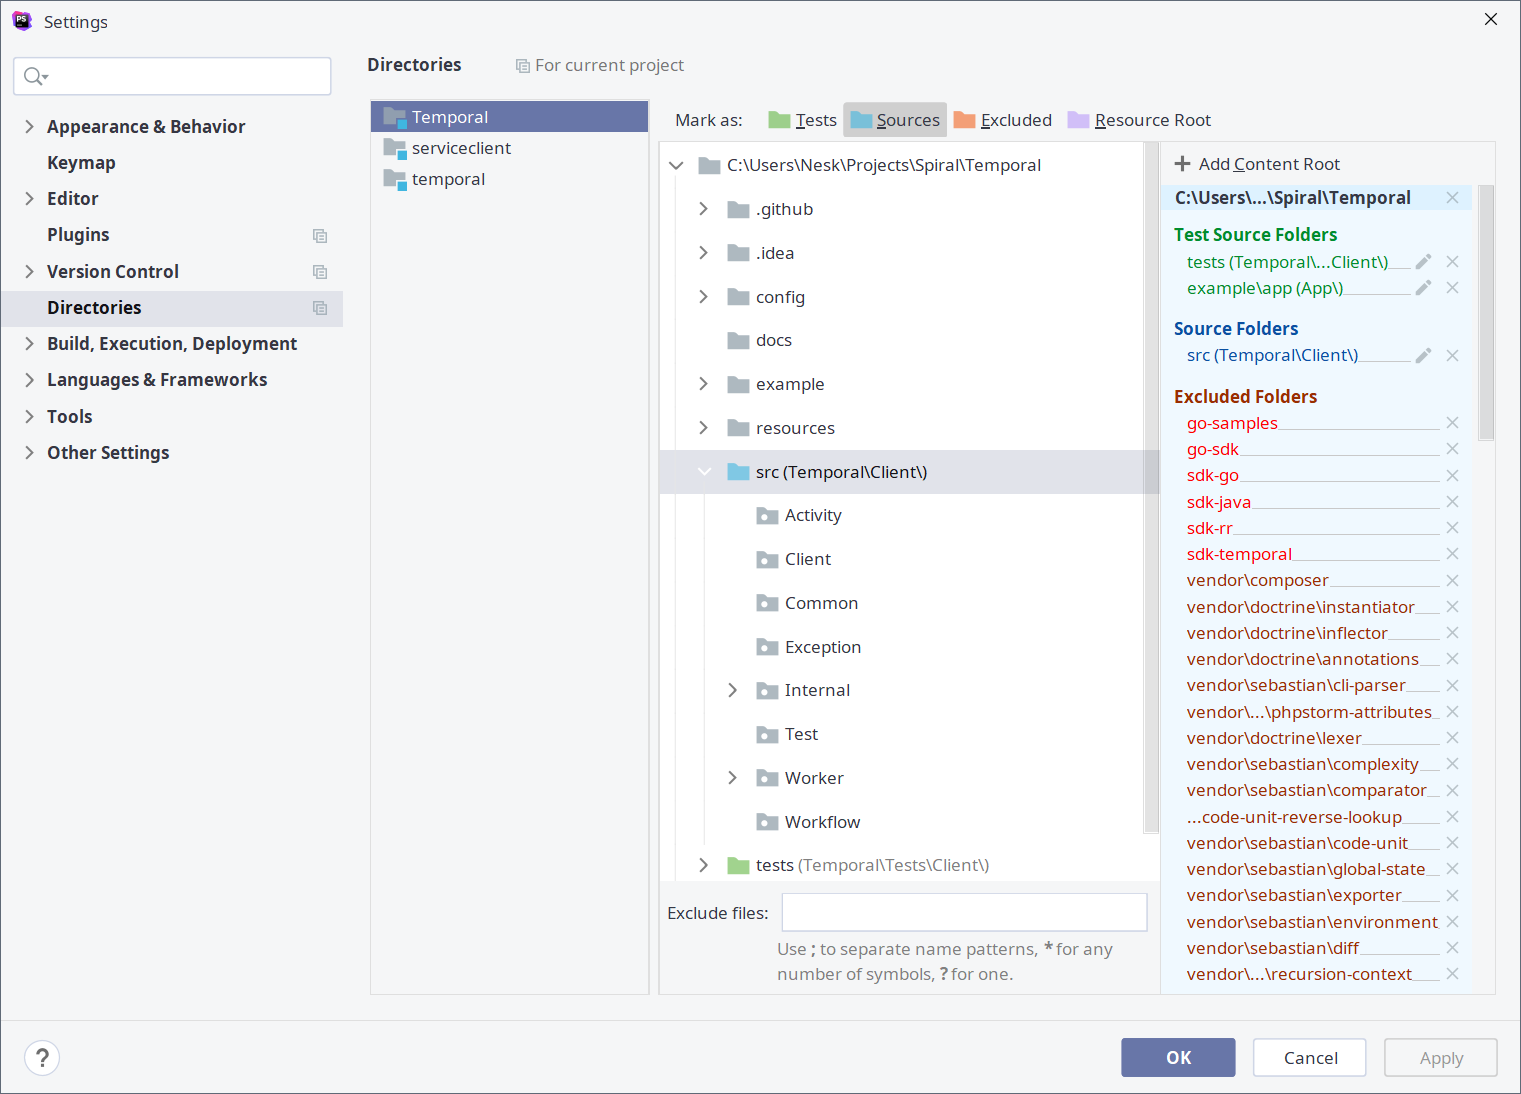1521x1094 pixels.
Task: Remove sdk-java from excluded folders
Action: point(1452,502)
